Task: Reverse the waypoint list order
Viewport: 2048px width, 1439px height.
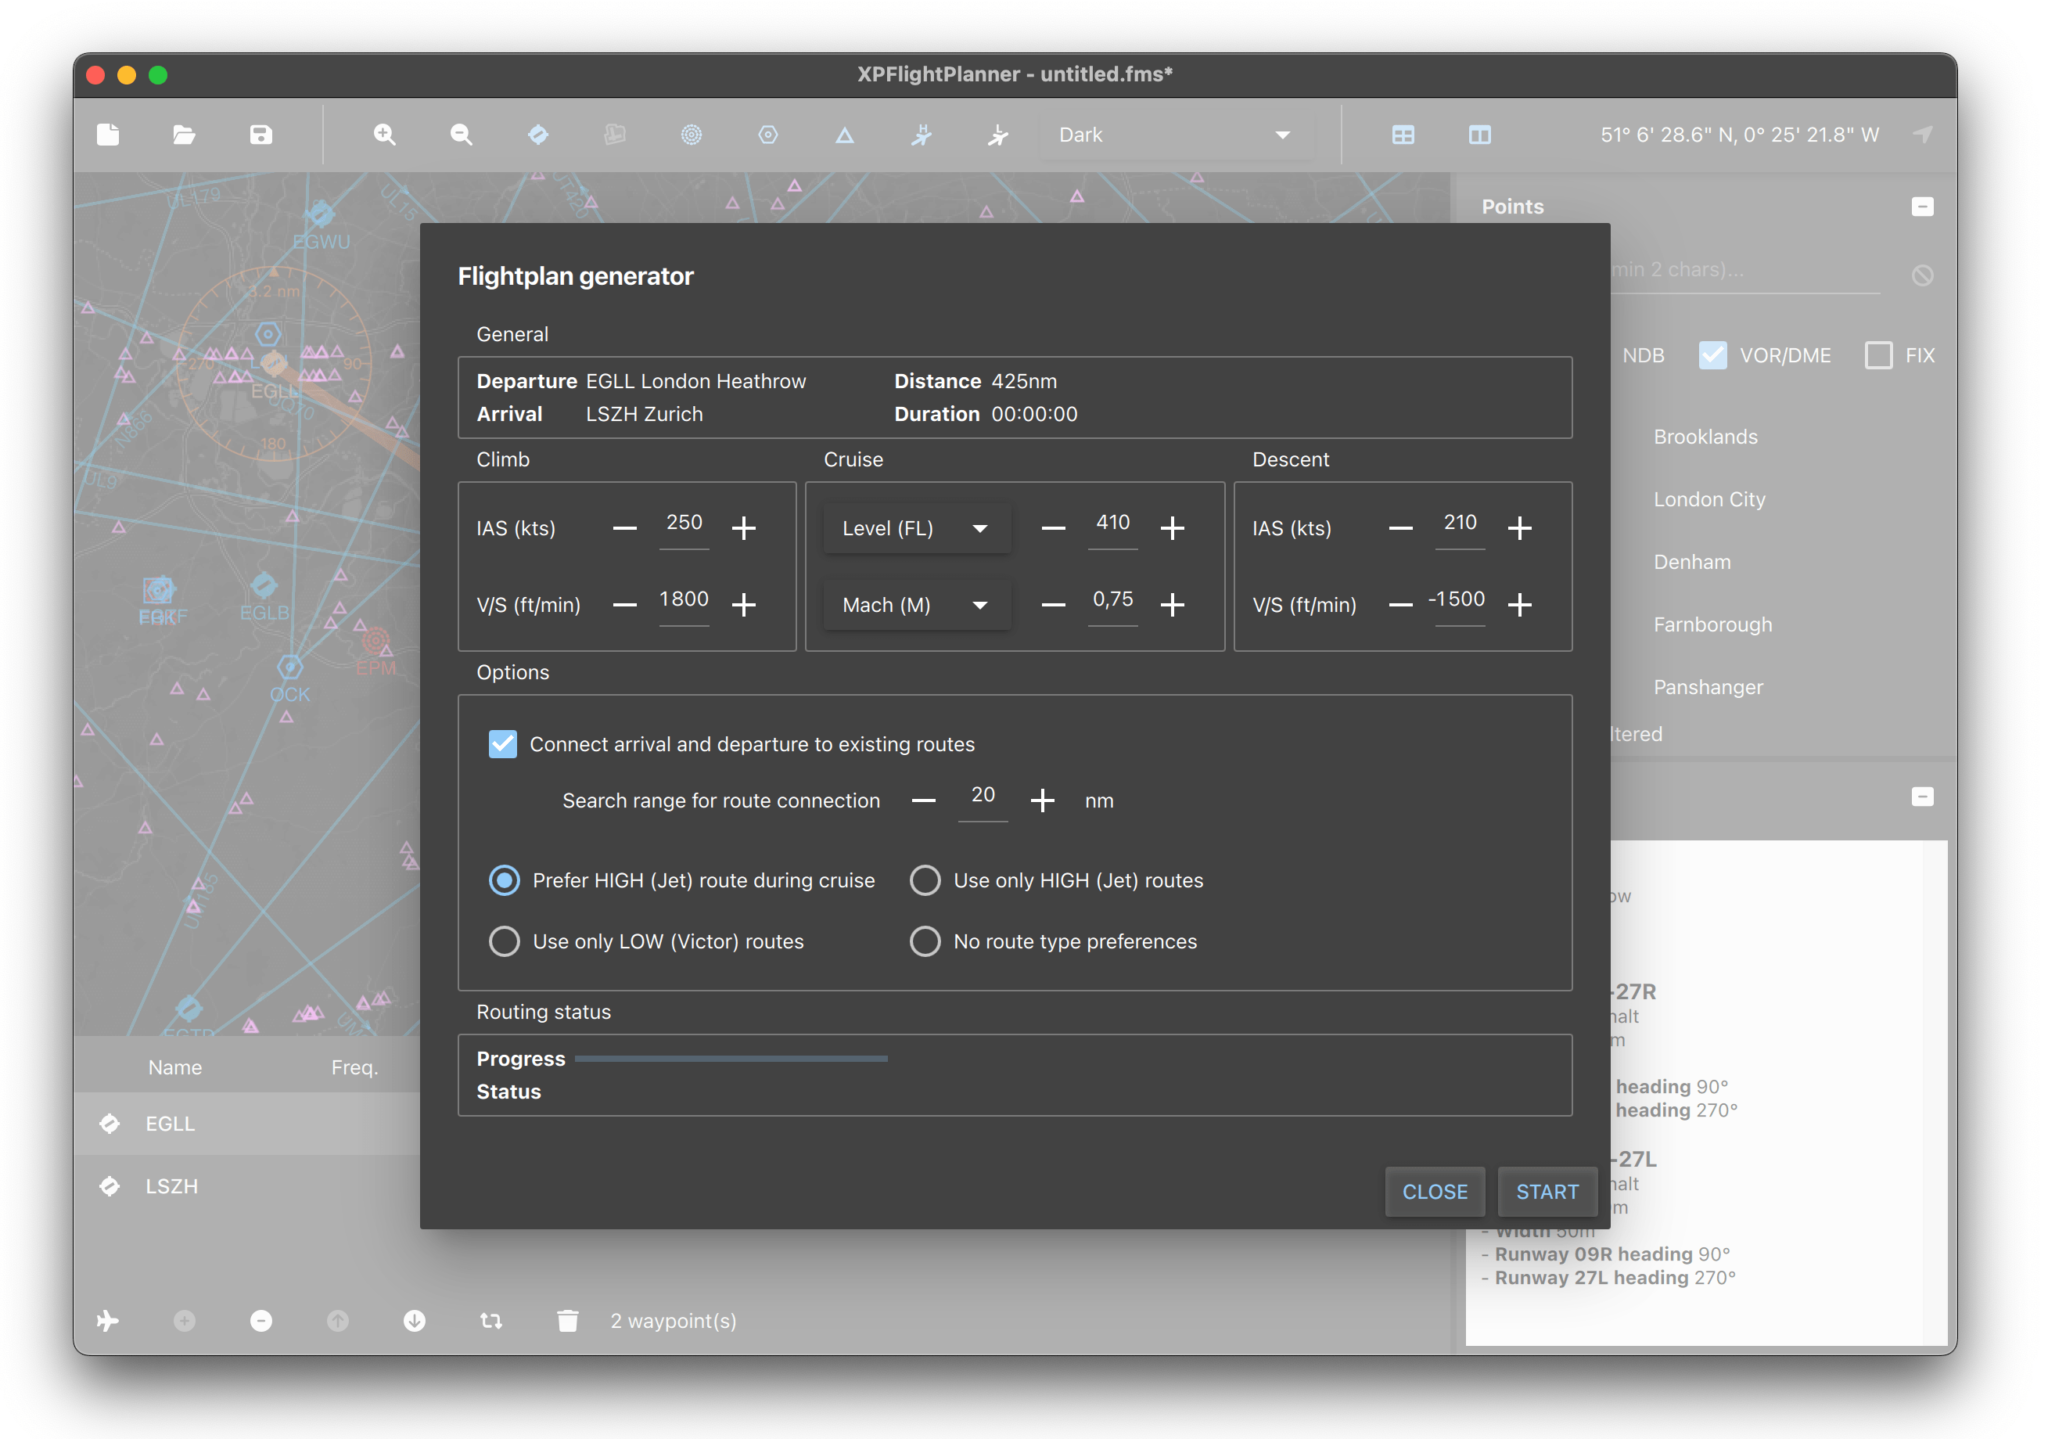Action: (x=491, y=1320)
